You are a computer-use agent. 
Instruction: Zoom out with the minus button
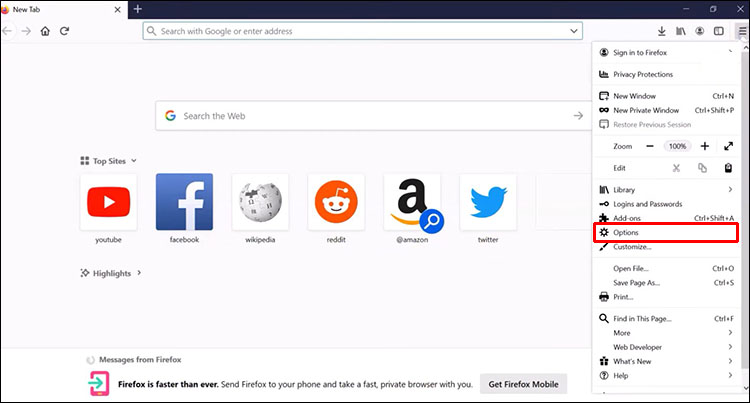[x=650, y=146]
